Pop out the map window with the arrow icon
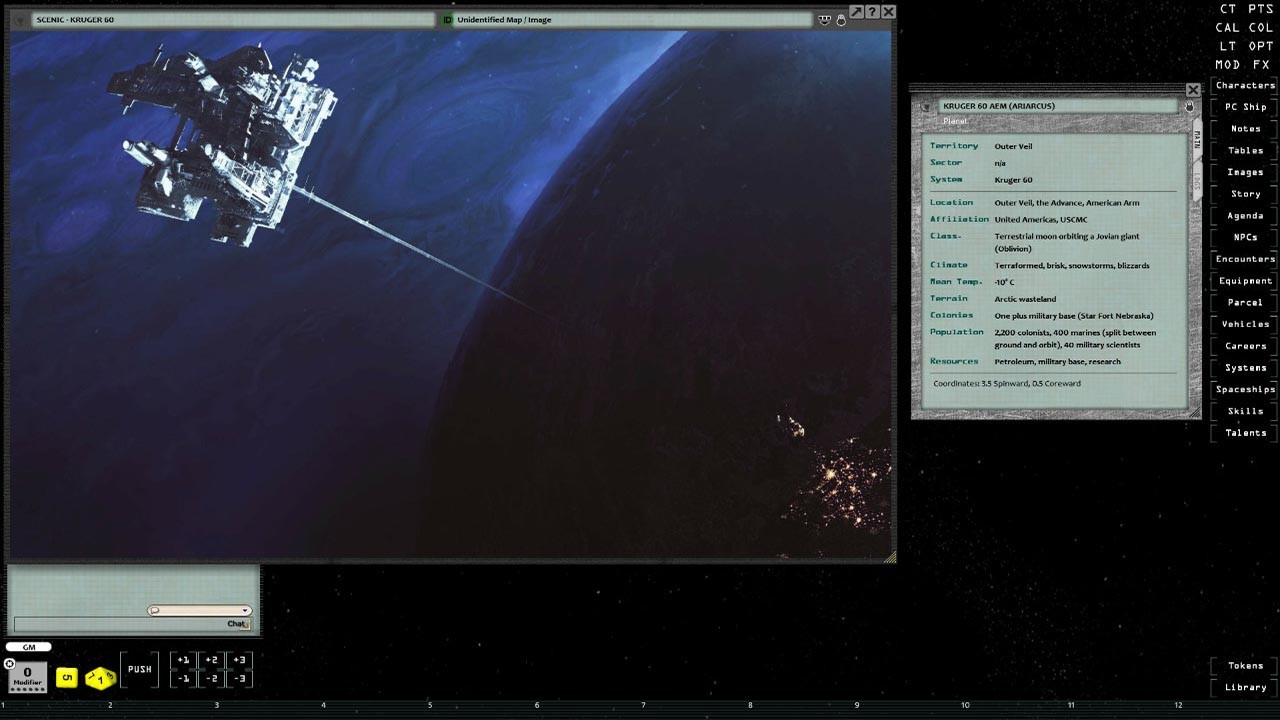This screenshot has width=1280, height=720. coord(856,11)
